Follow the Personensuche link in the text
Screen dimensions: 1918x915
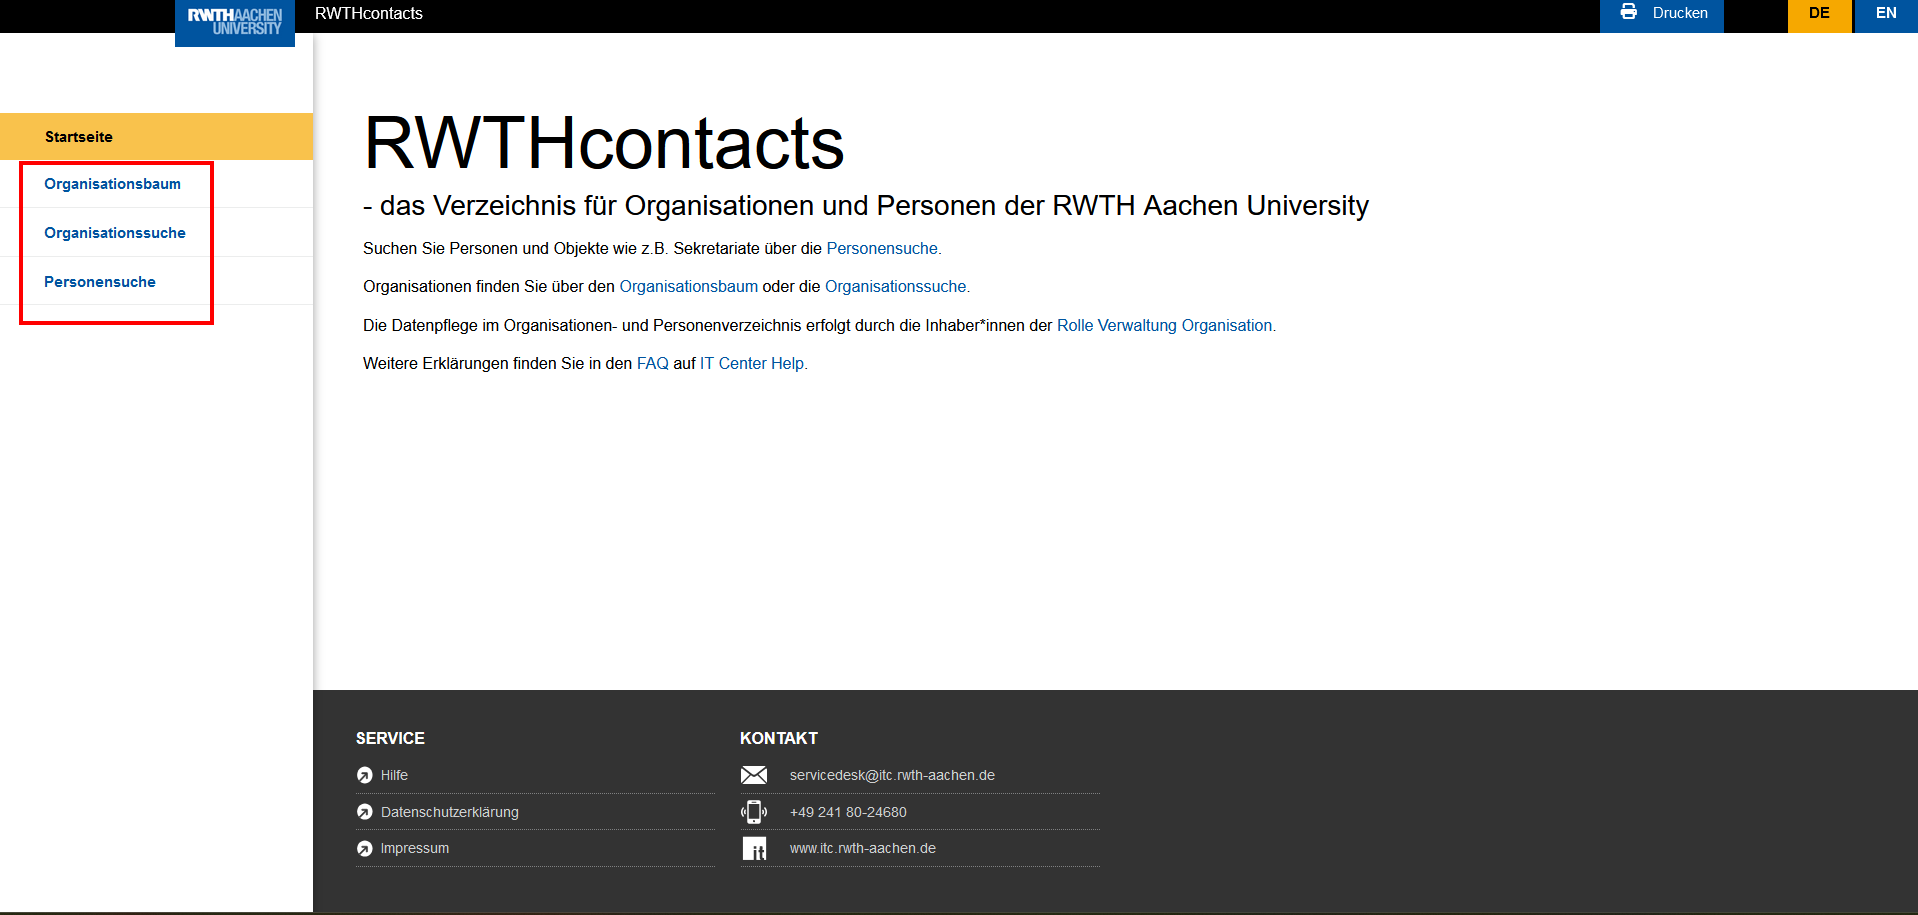point(883,249)
